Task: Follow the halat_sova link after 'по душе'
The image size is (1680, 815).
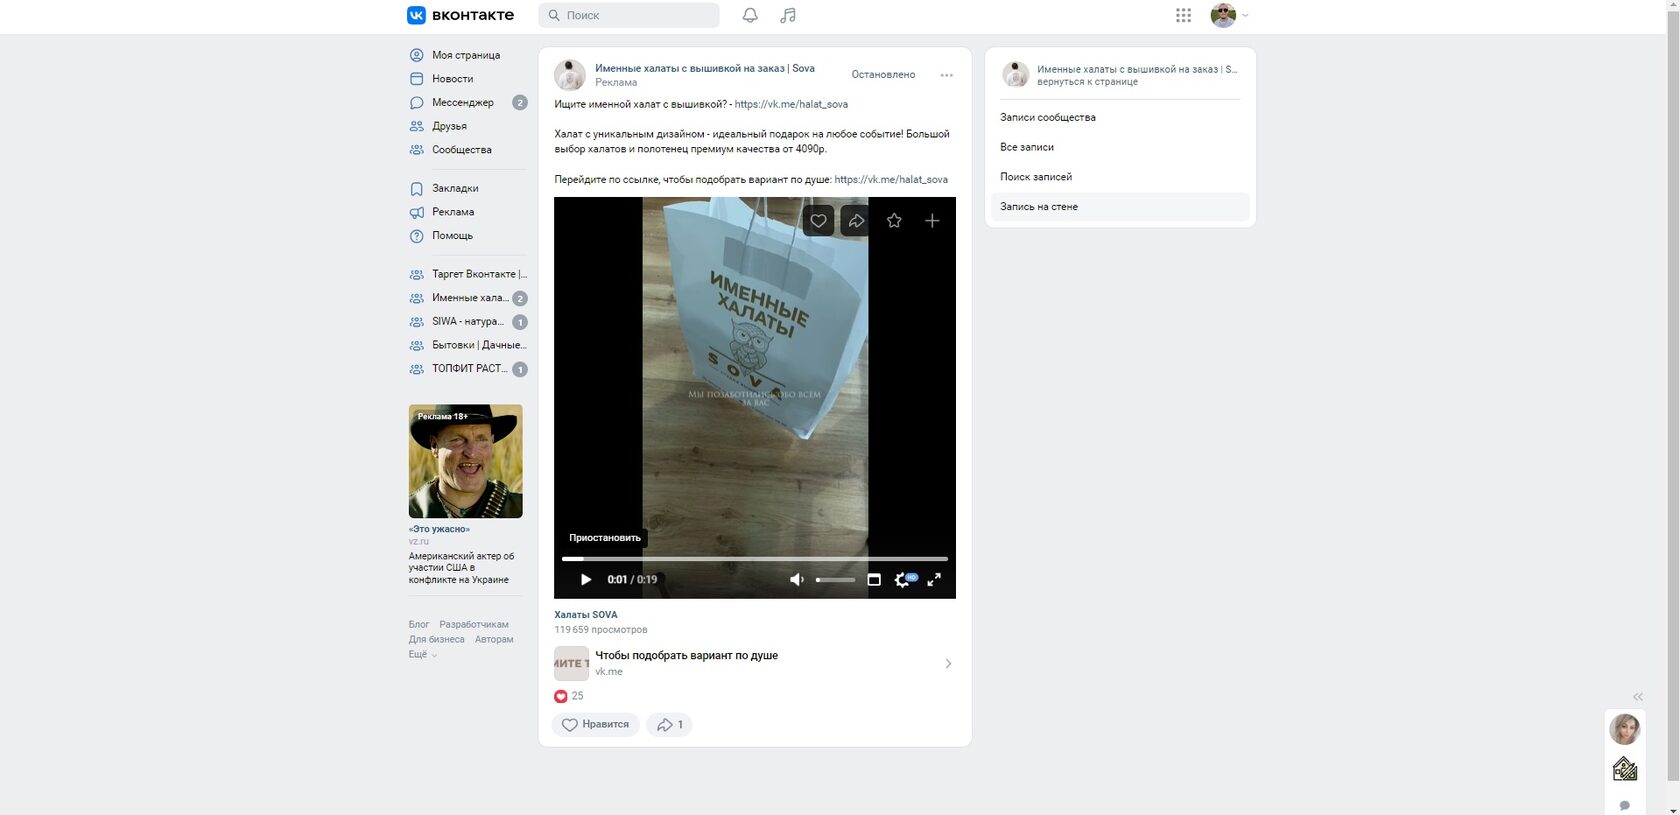Action: pos(891,180)
